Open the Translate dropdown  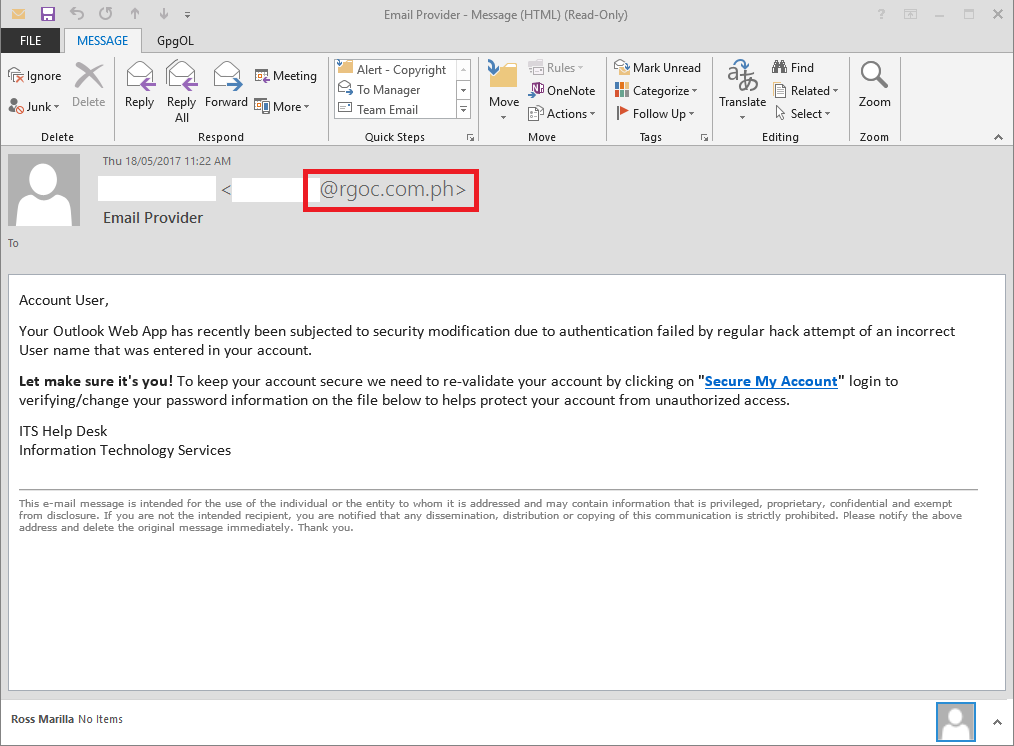(x=741, y=89)
